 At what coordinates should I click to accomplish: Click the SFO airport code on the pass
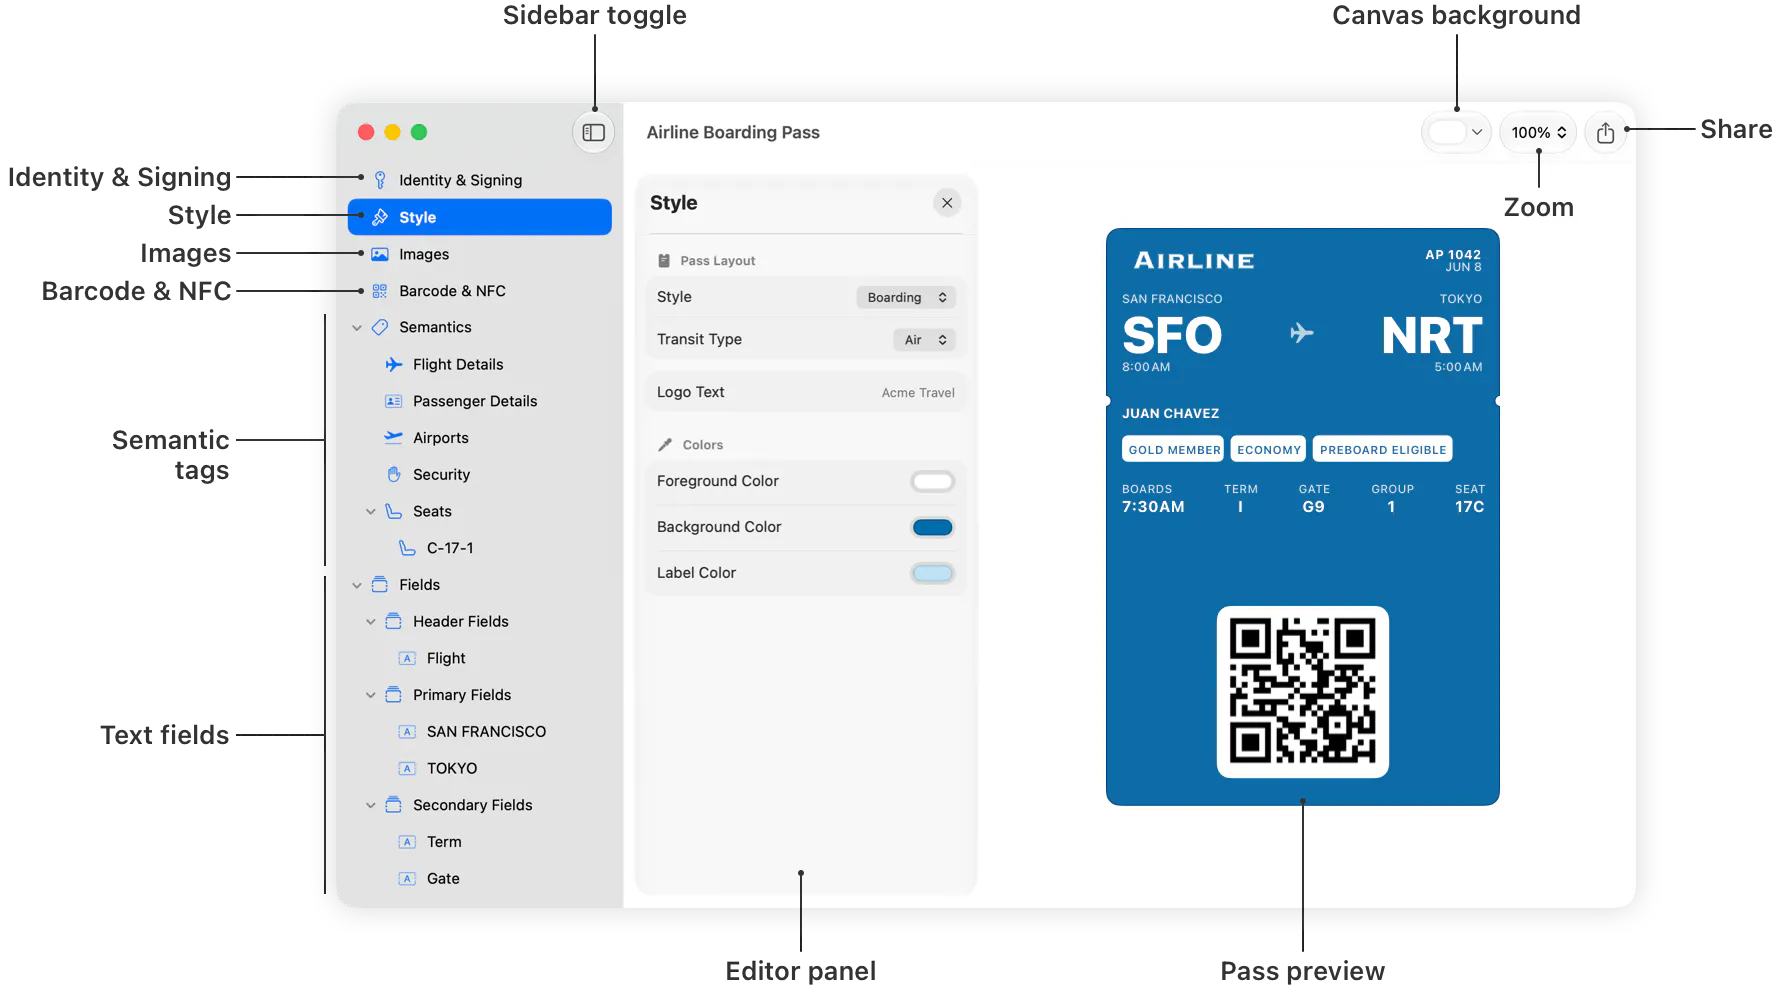click(x=1172, y=335)
